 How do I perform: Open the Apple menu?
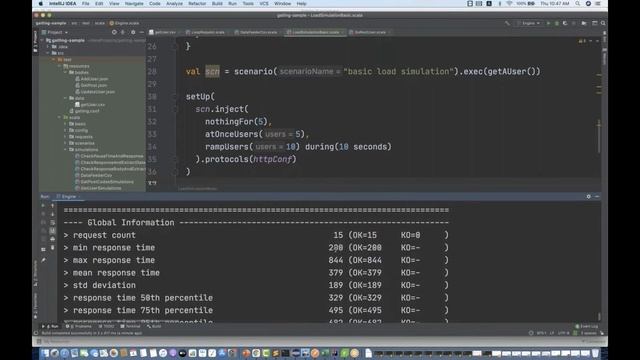(40, 4)
